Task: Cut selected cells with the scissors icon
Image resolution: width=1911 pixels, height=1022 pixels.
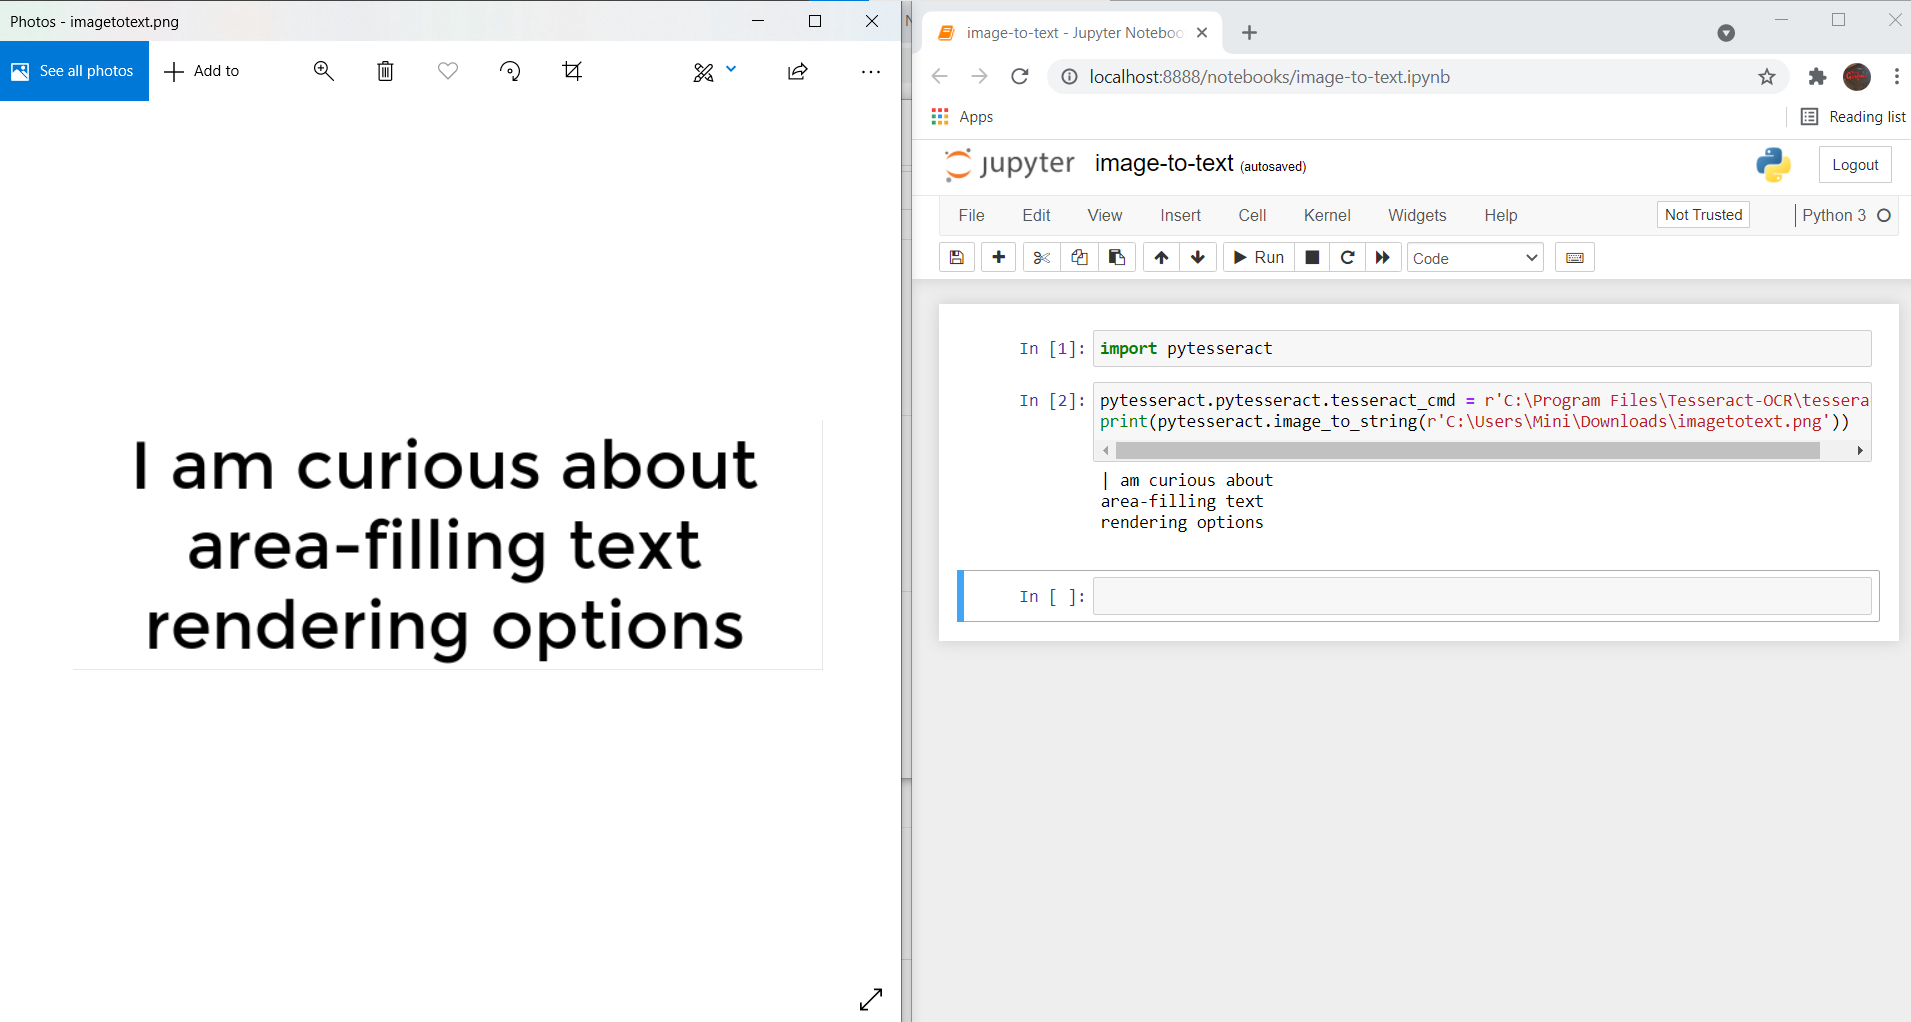Action: pos(1042,258)
